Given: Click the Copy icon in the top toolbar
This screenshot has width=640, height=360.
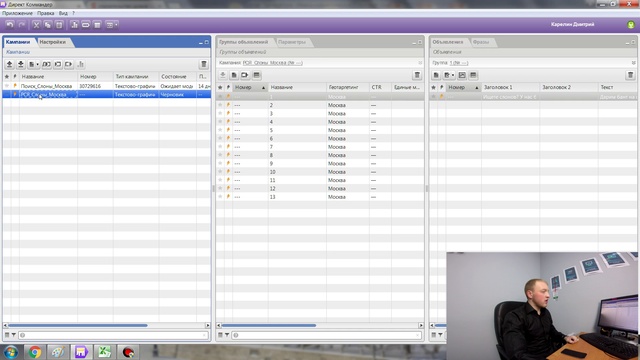Looking at the screenshot, I should pyautogui.click(x=48, y=25).
